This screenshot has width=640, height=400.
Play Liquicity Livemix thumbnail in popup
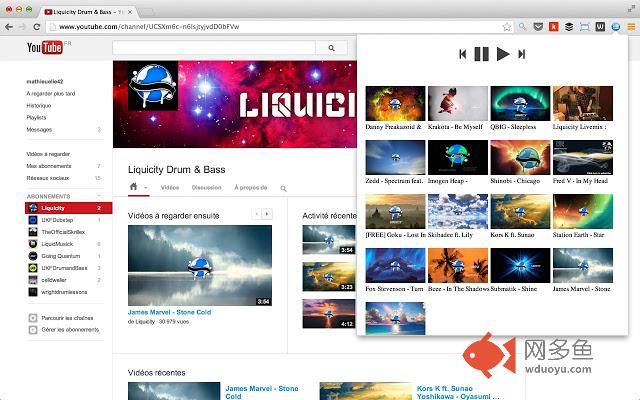[582, 103]
